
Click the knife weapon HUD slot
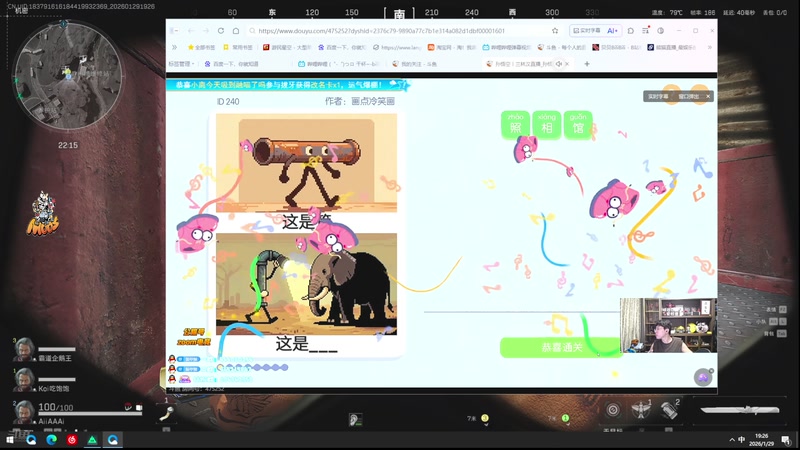(740, 410)
